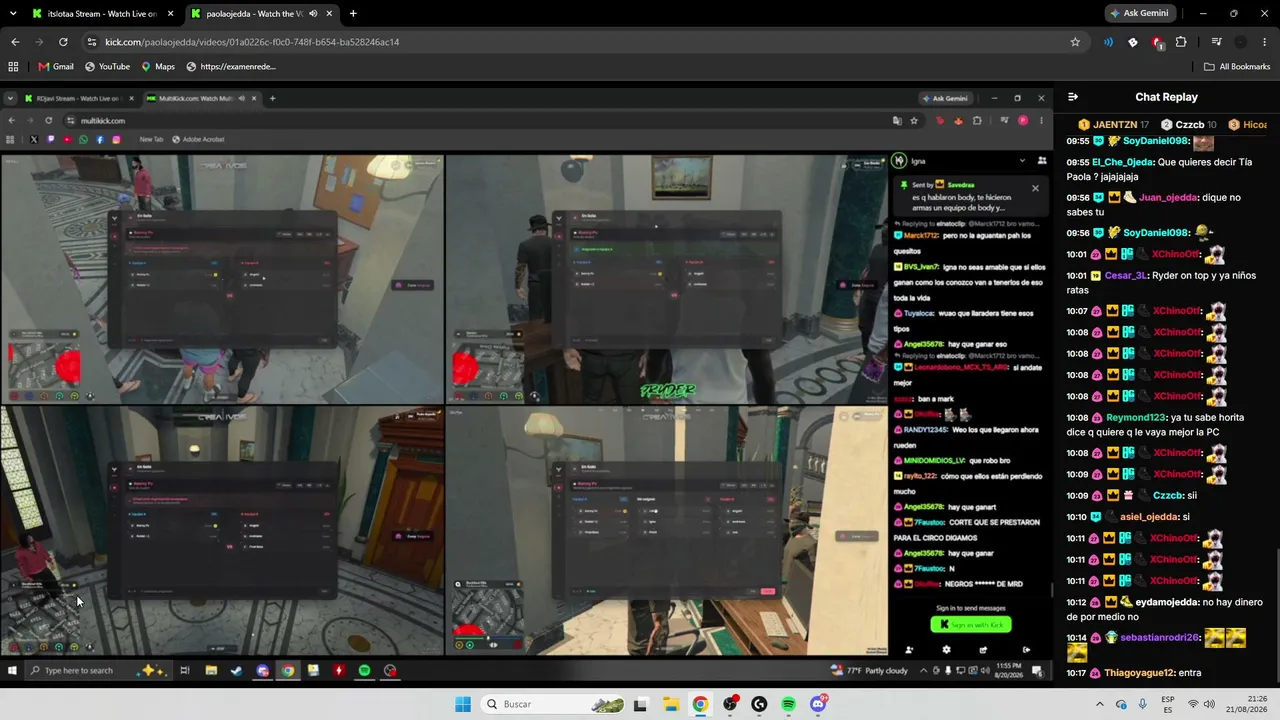Bookmark this page with the star icon

1075,42
